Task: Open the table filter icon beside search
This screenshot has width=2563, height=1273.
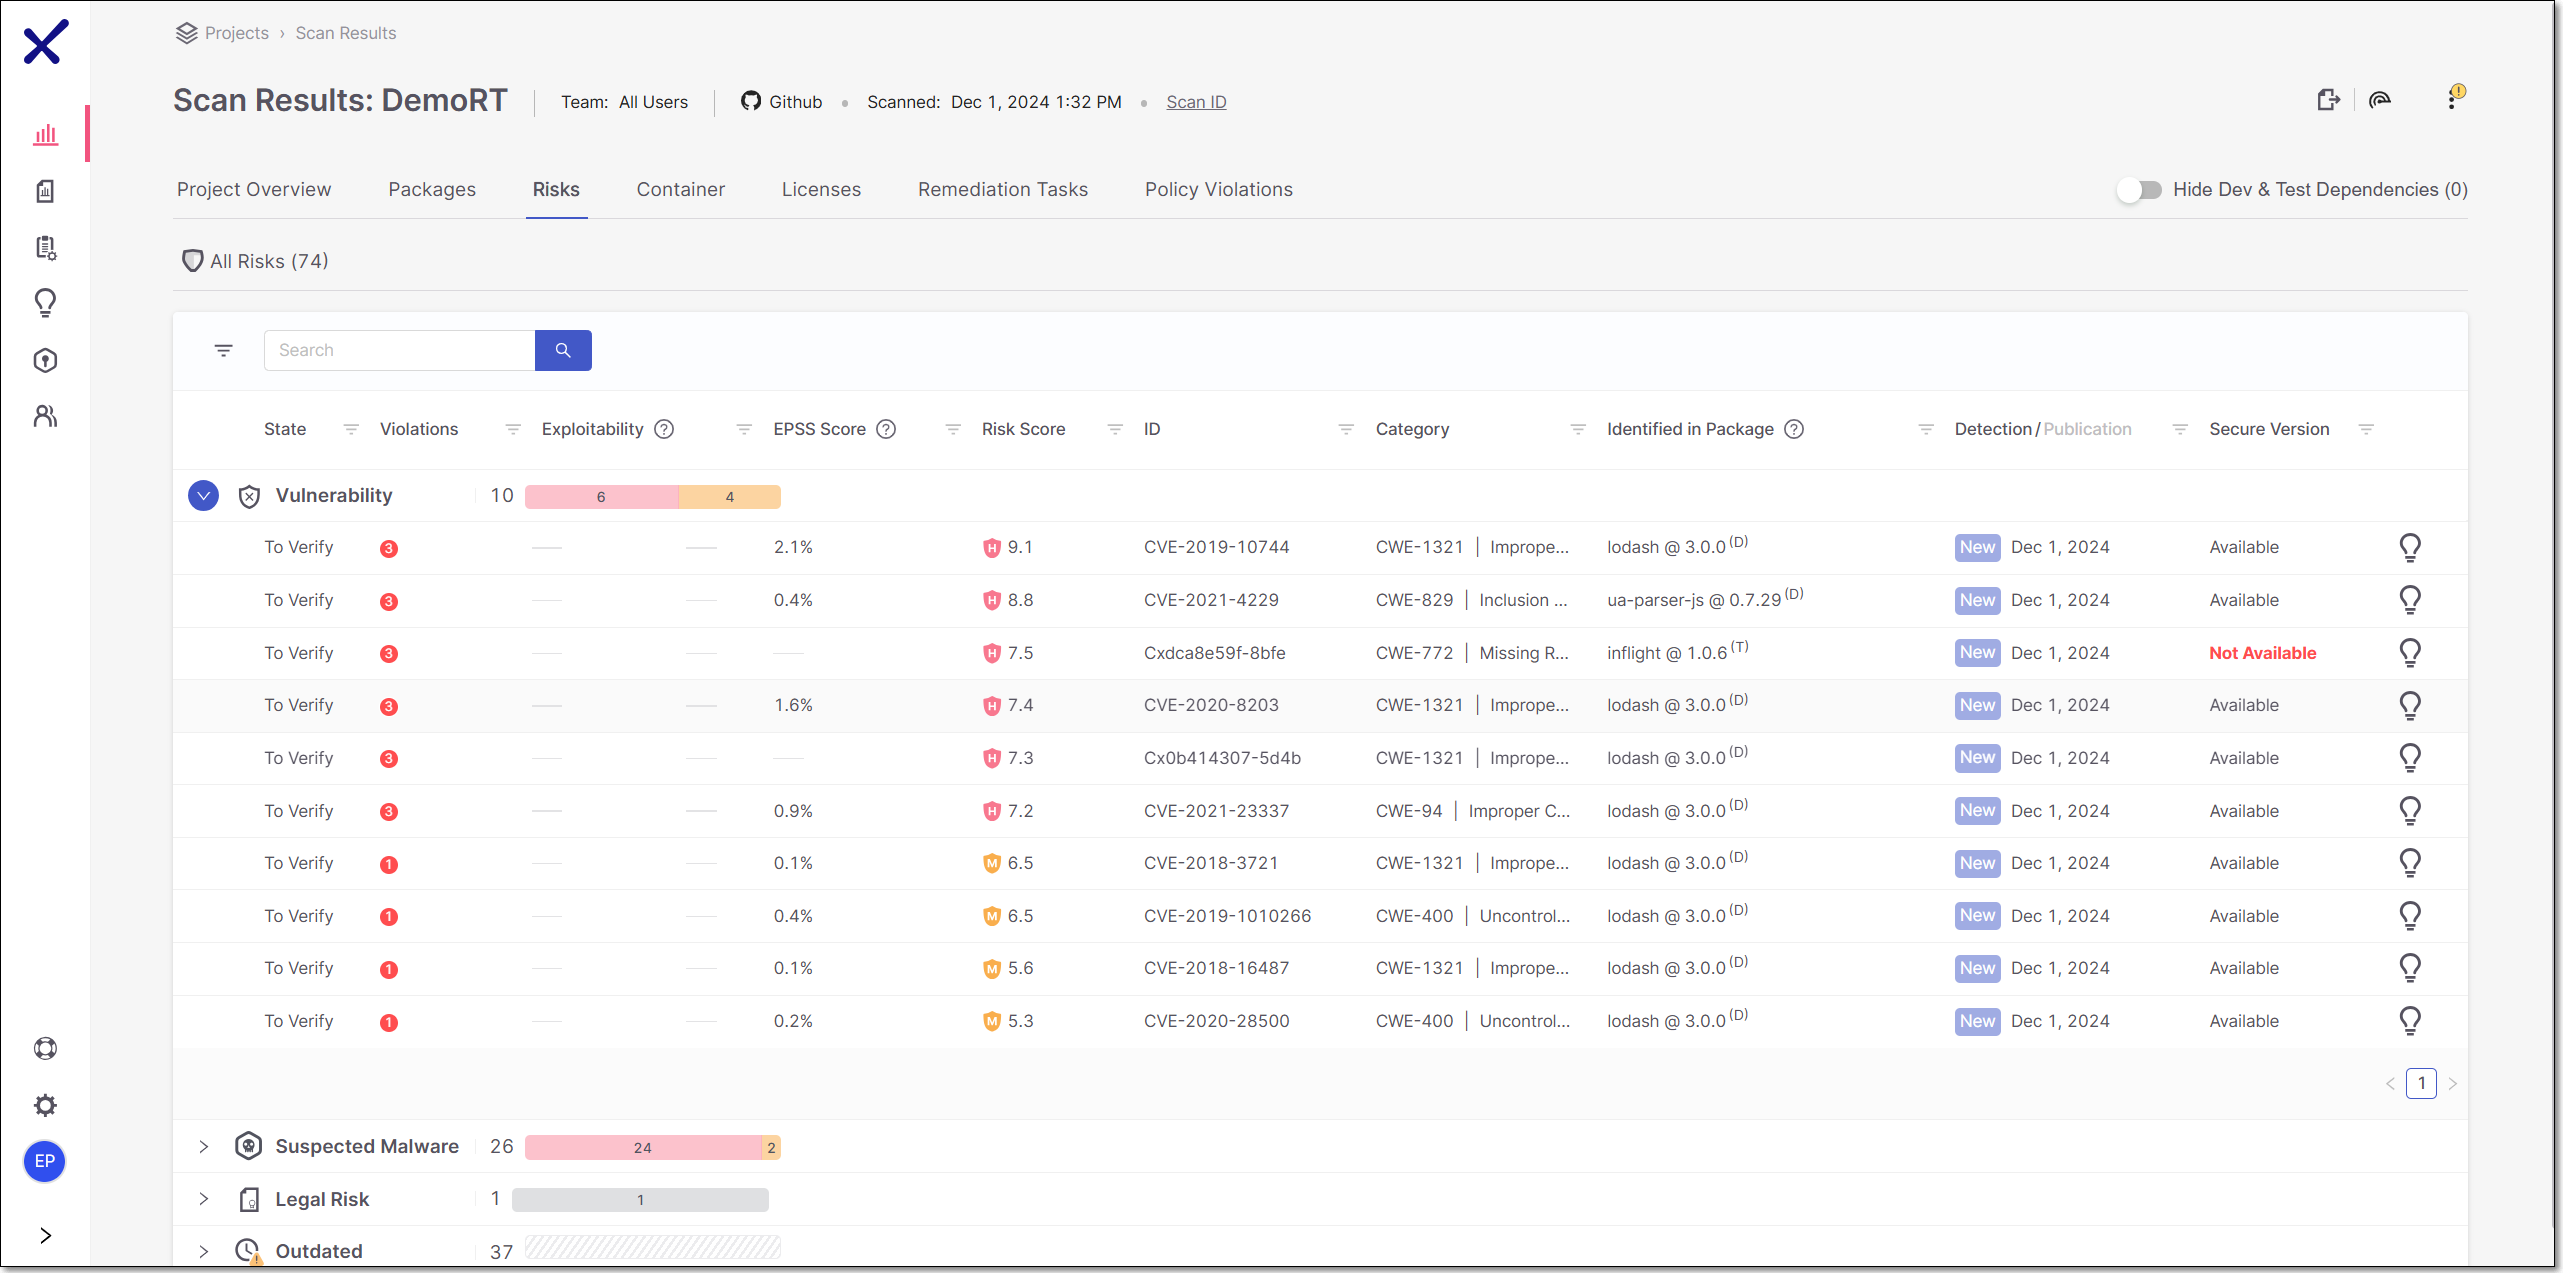Action: (x=224, y=350)
